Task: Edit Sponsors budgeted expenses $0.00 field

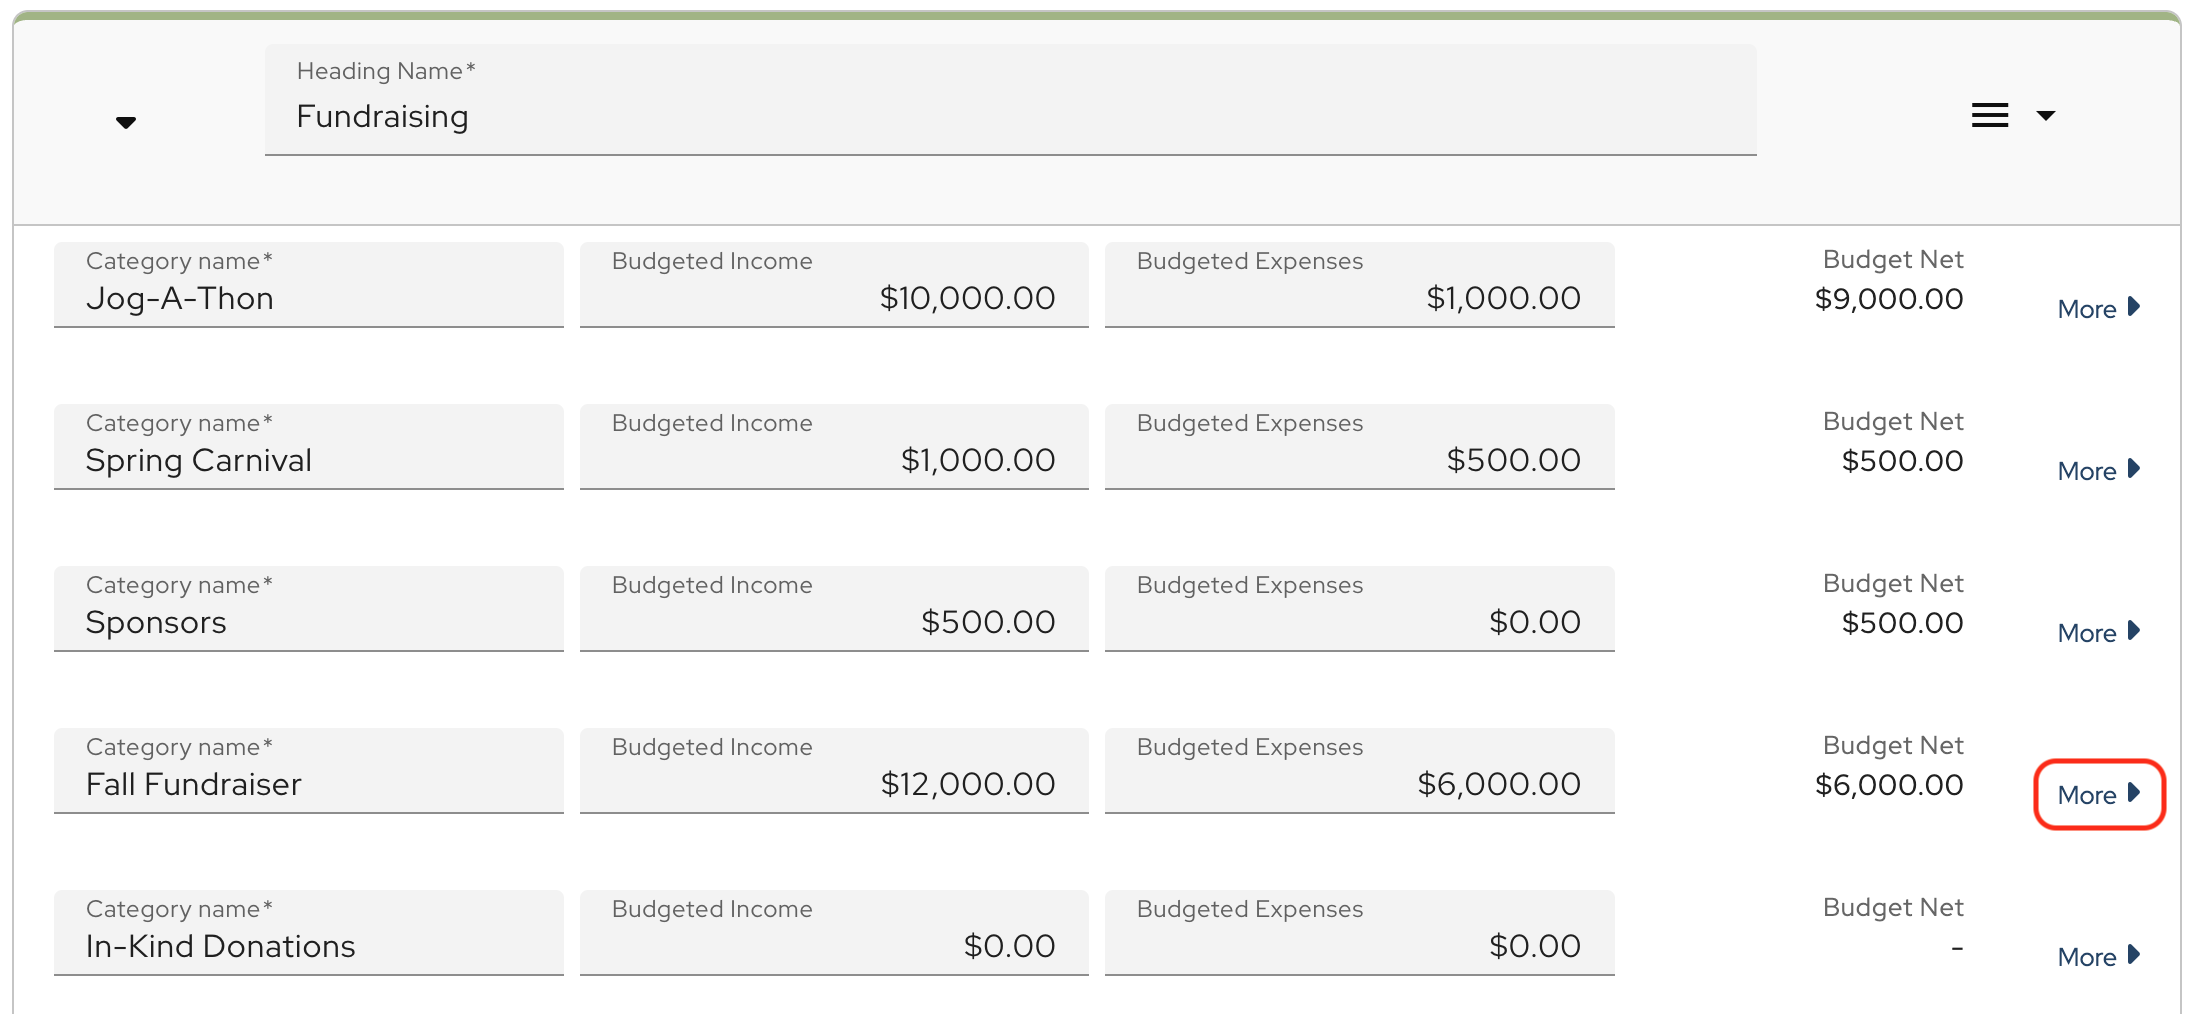Action: pos(1359,622)
